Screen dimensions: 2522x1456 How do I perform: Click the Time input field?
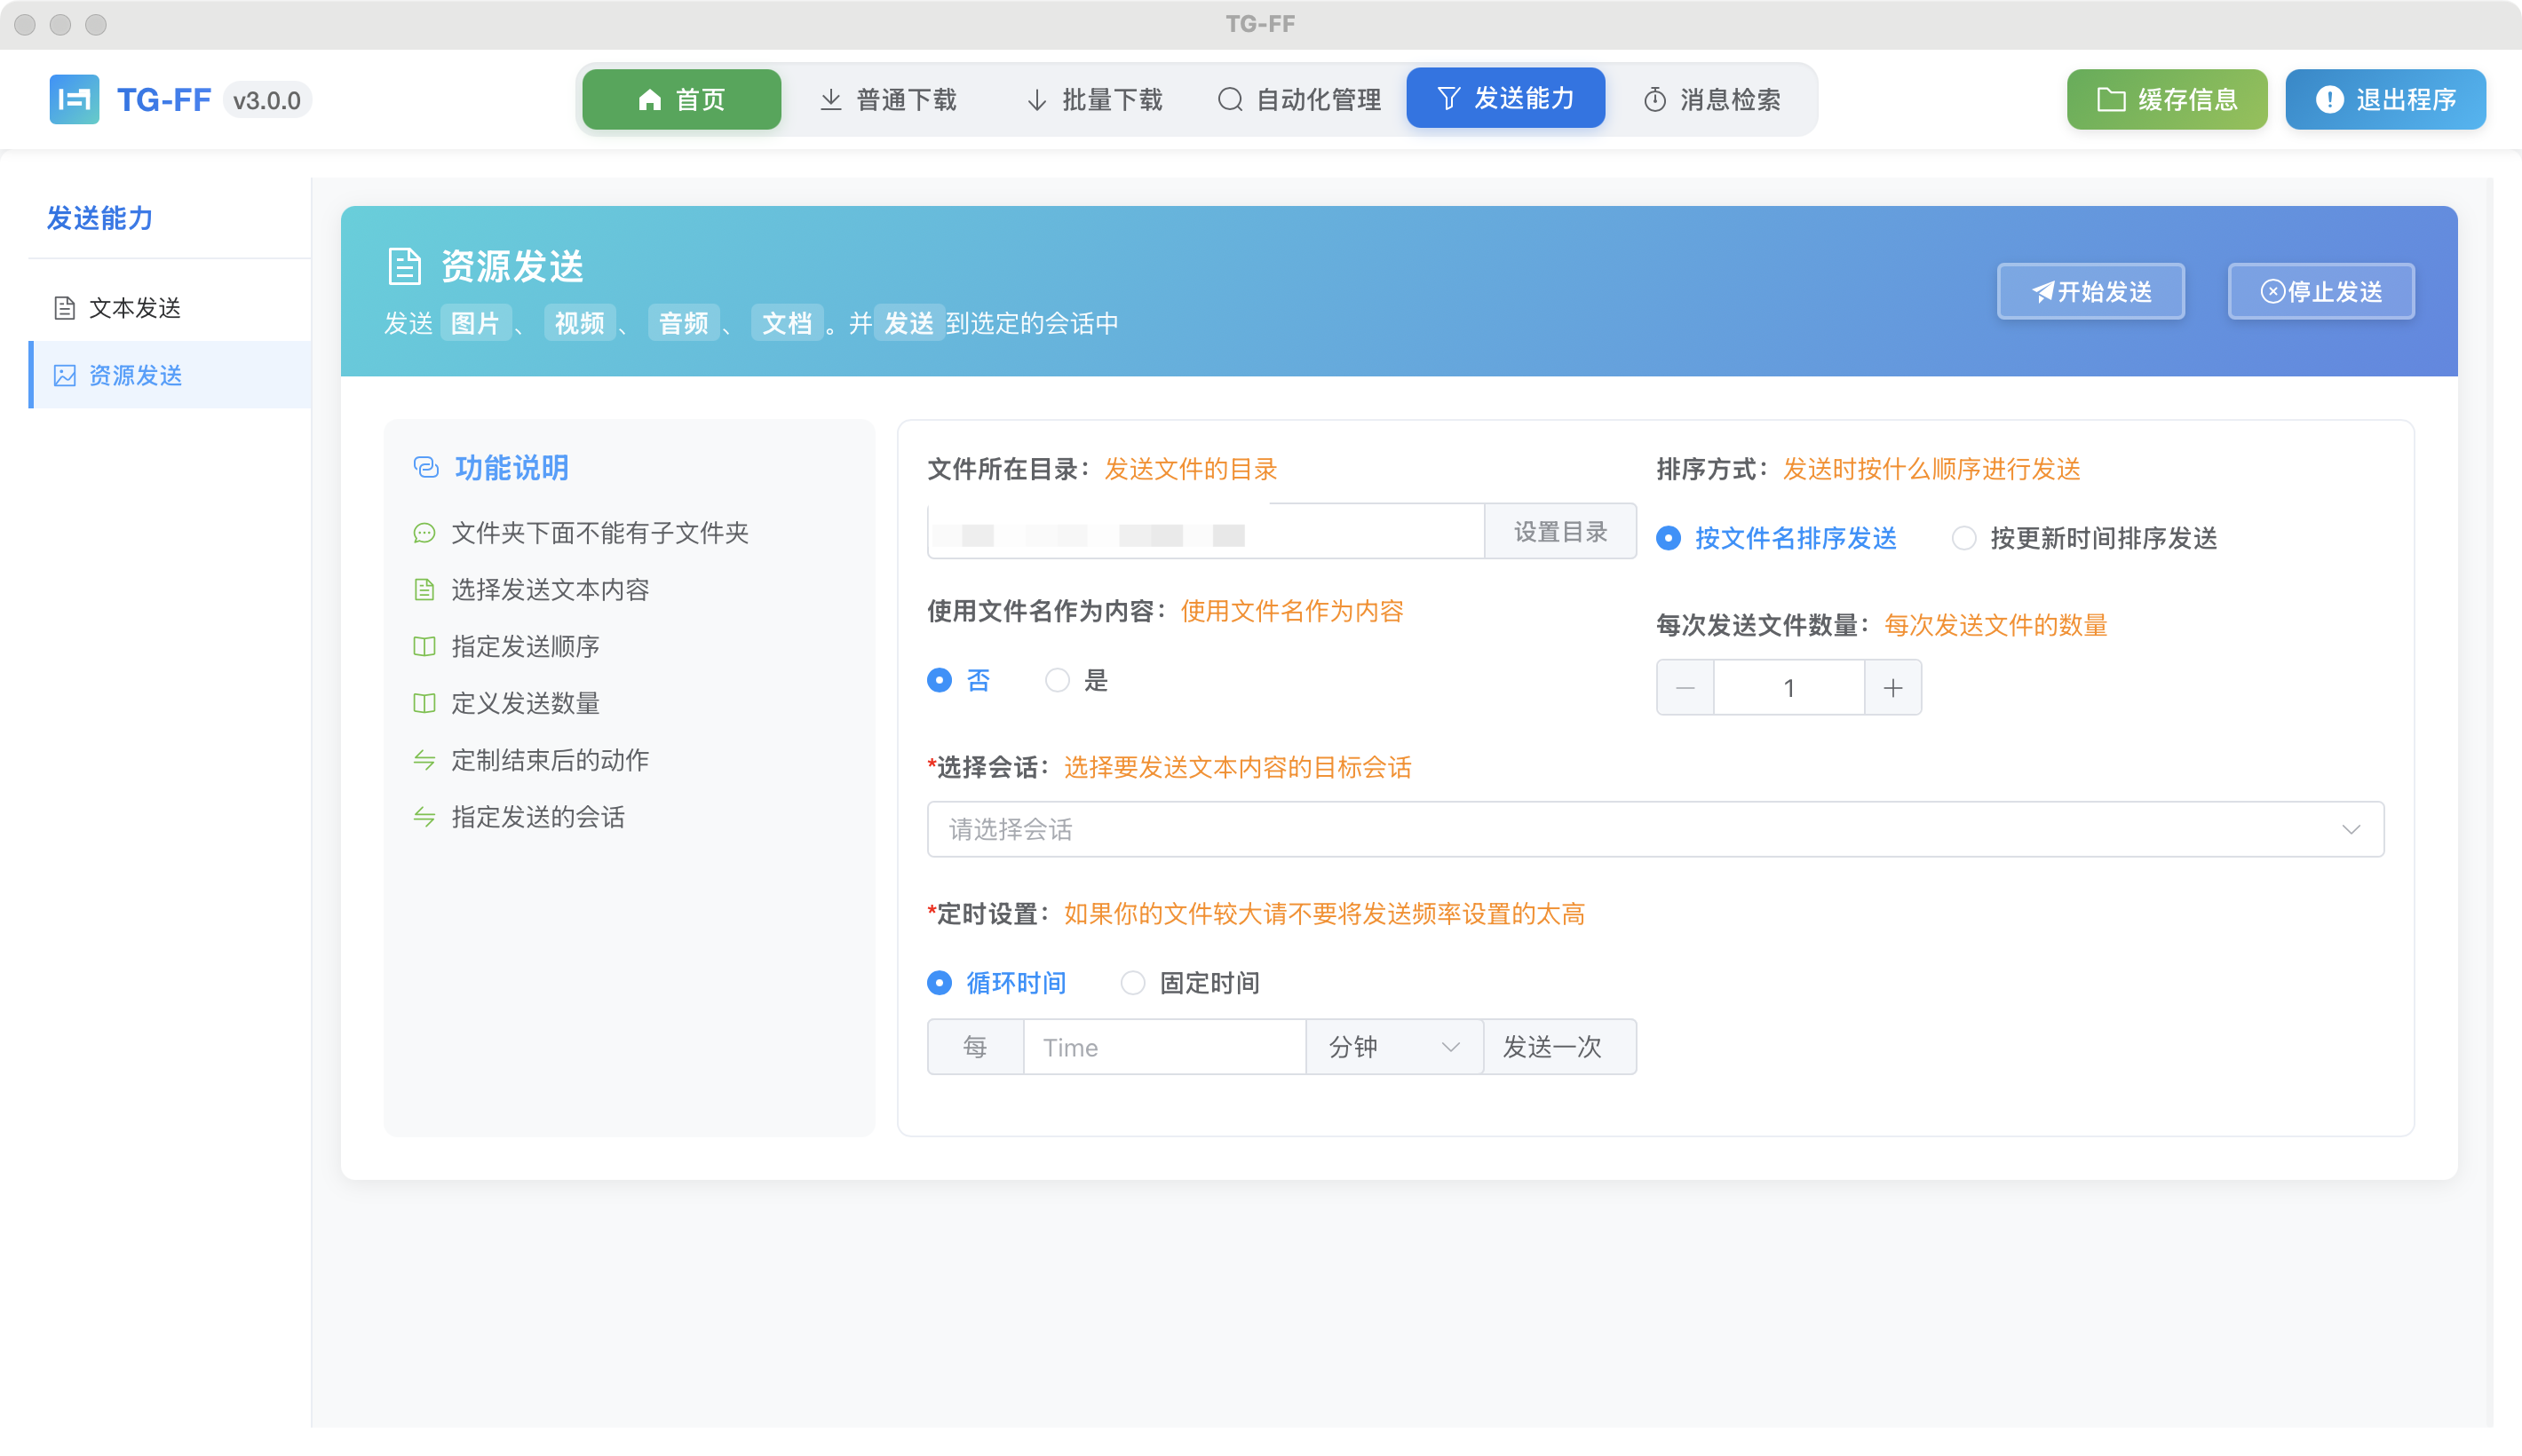click(1163, 1046)
